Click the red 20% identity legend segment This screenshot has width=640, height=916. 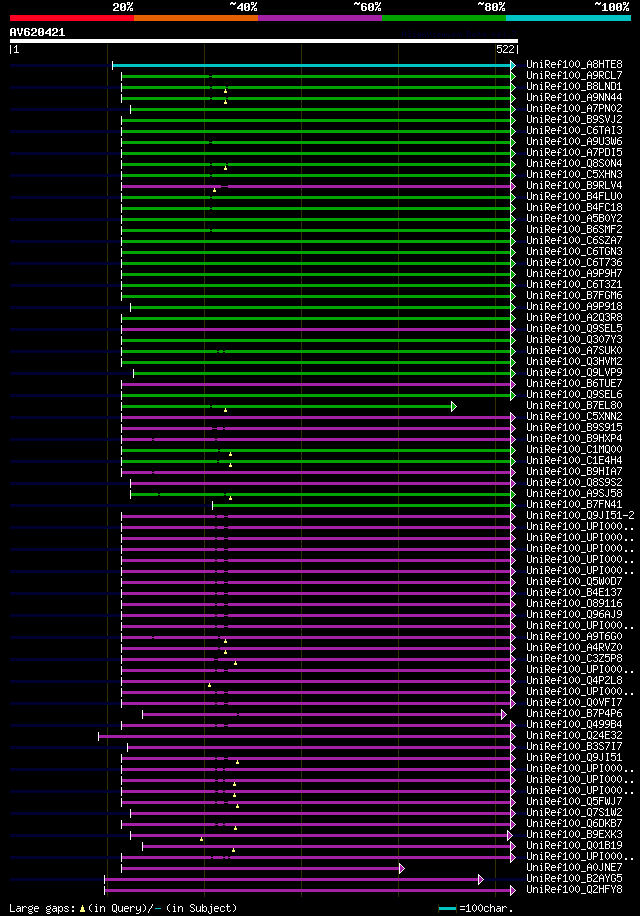(x=72, y=18)
